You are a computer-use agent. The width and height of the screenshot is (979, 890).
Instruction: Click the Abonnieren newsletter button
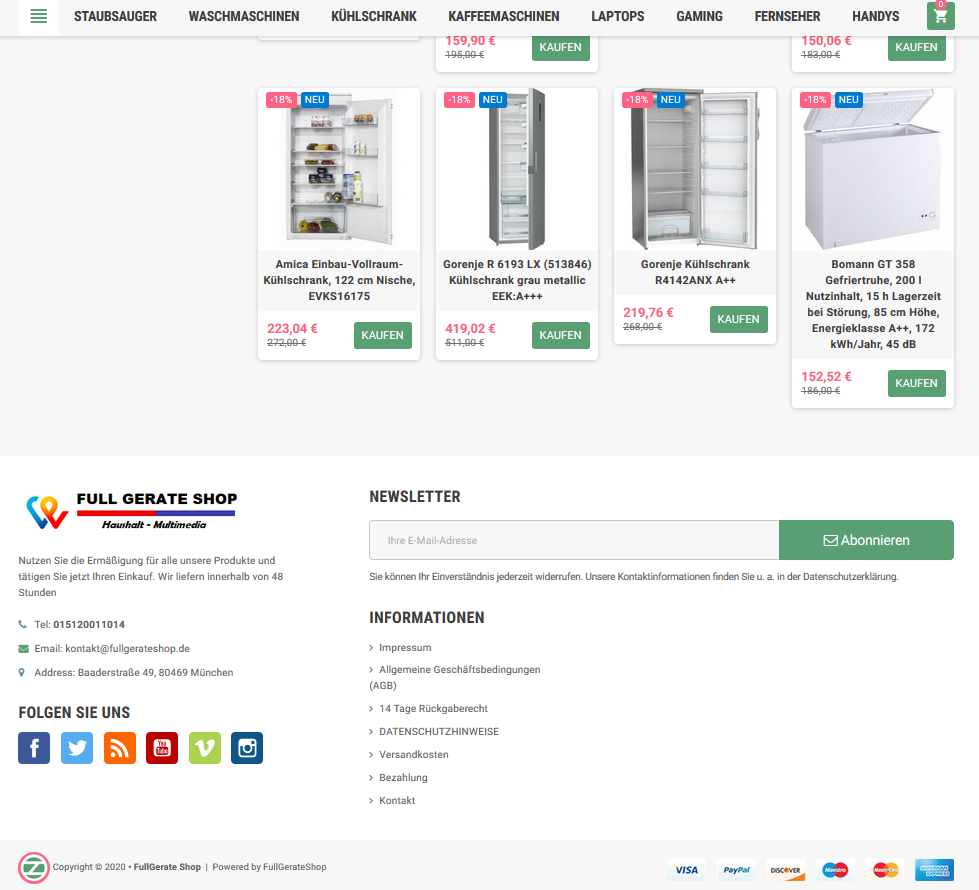[866, 540]
